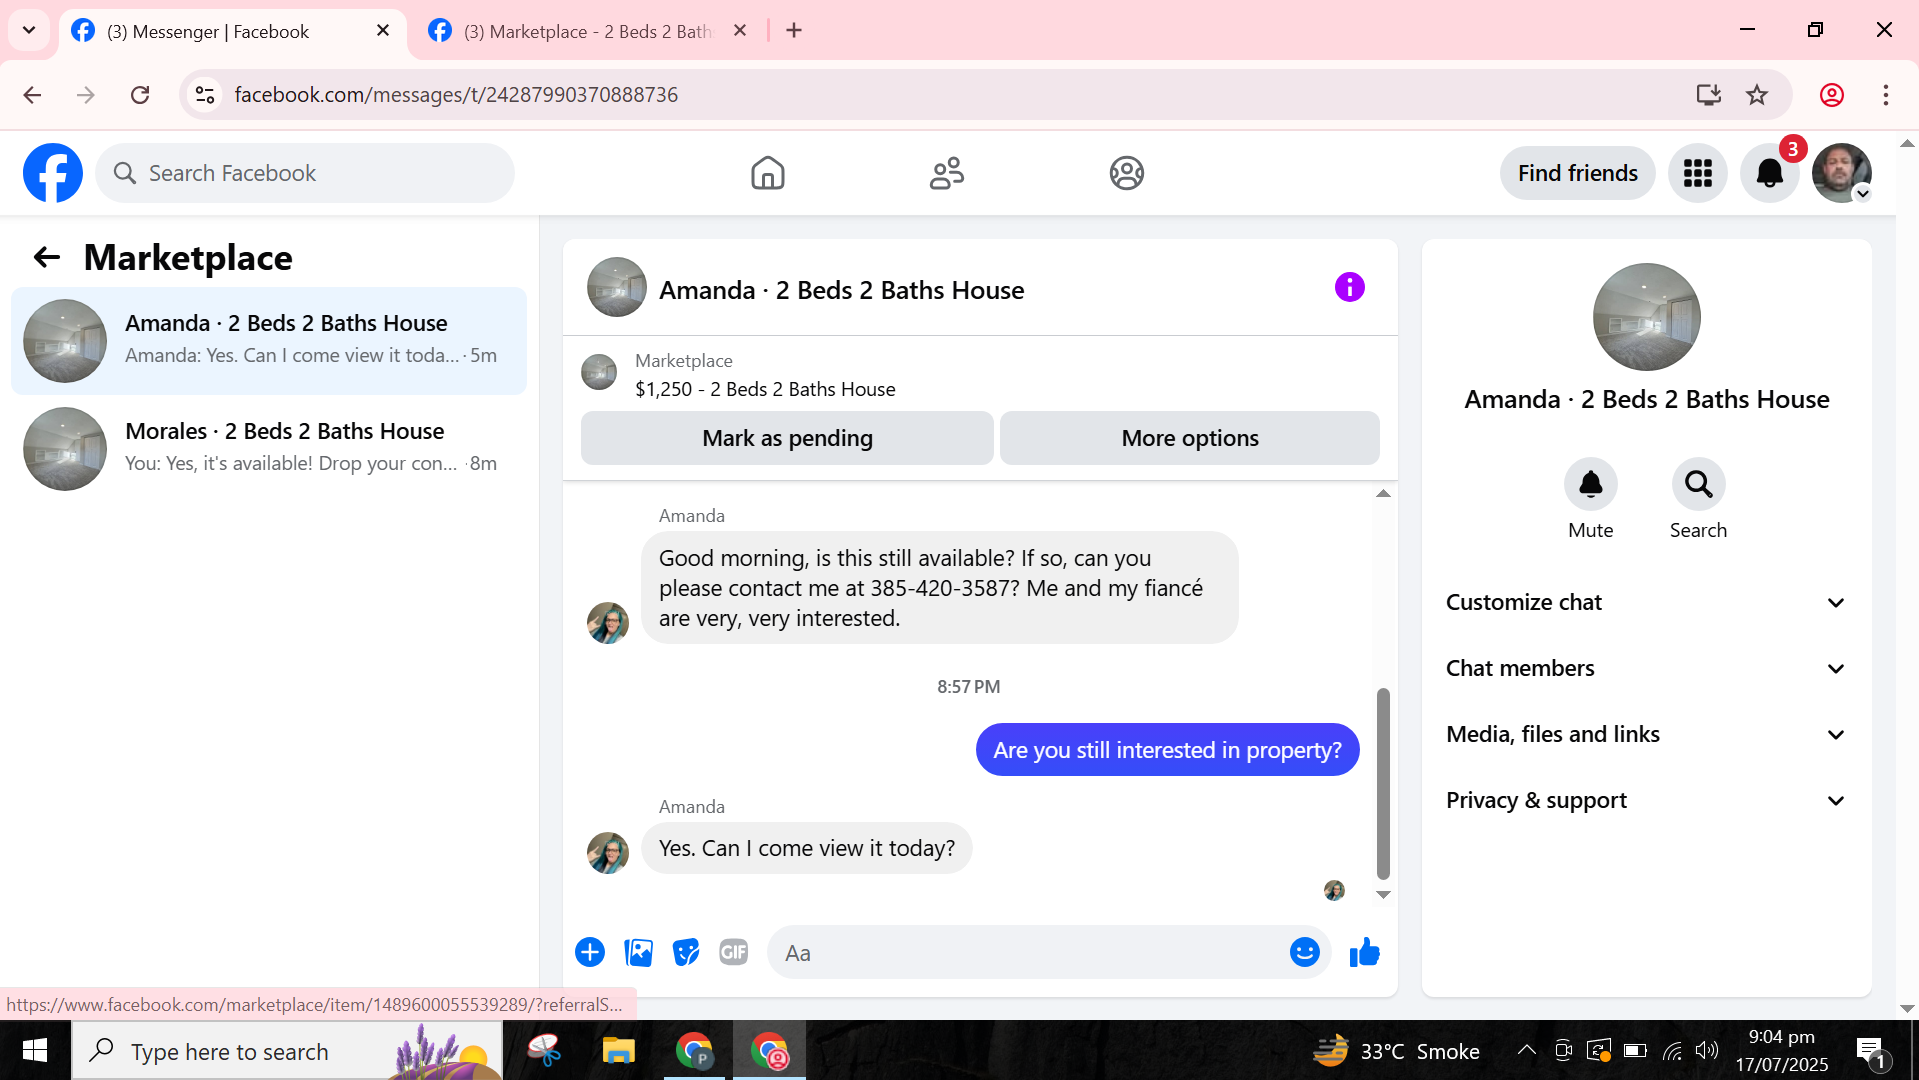Screen dimensions: 1919x1080
Task: Click the 'Are you still interested in property?' message
Action: (1167, 750)
